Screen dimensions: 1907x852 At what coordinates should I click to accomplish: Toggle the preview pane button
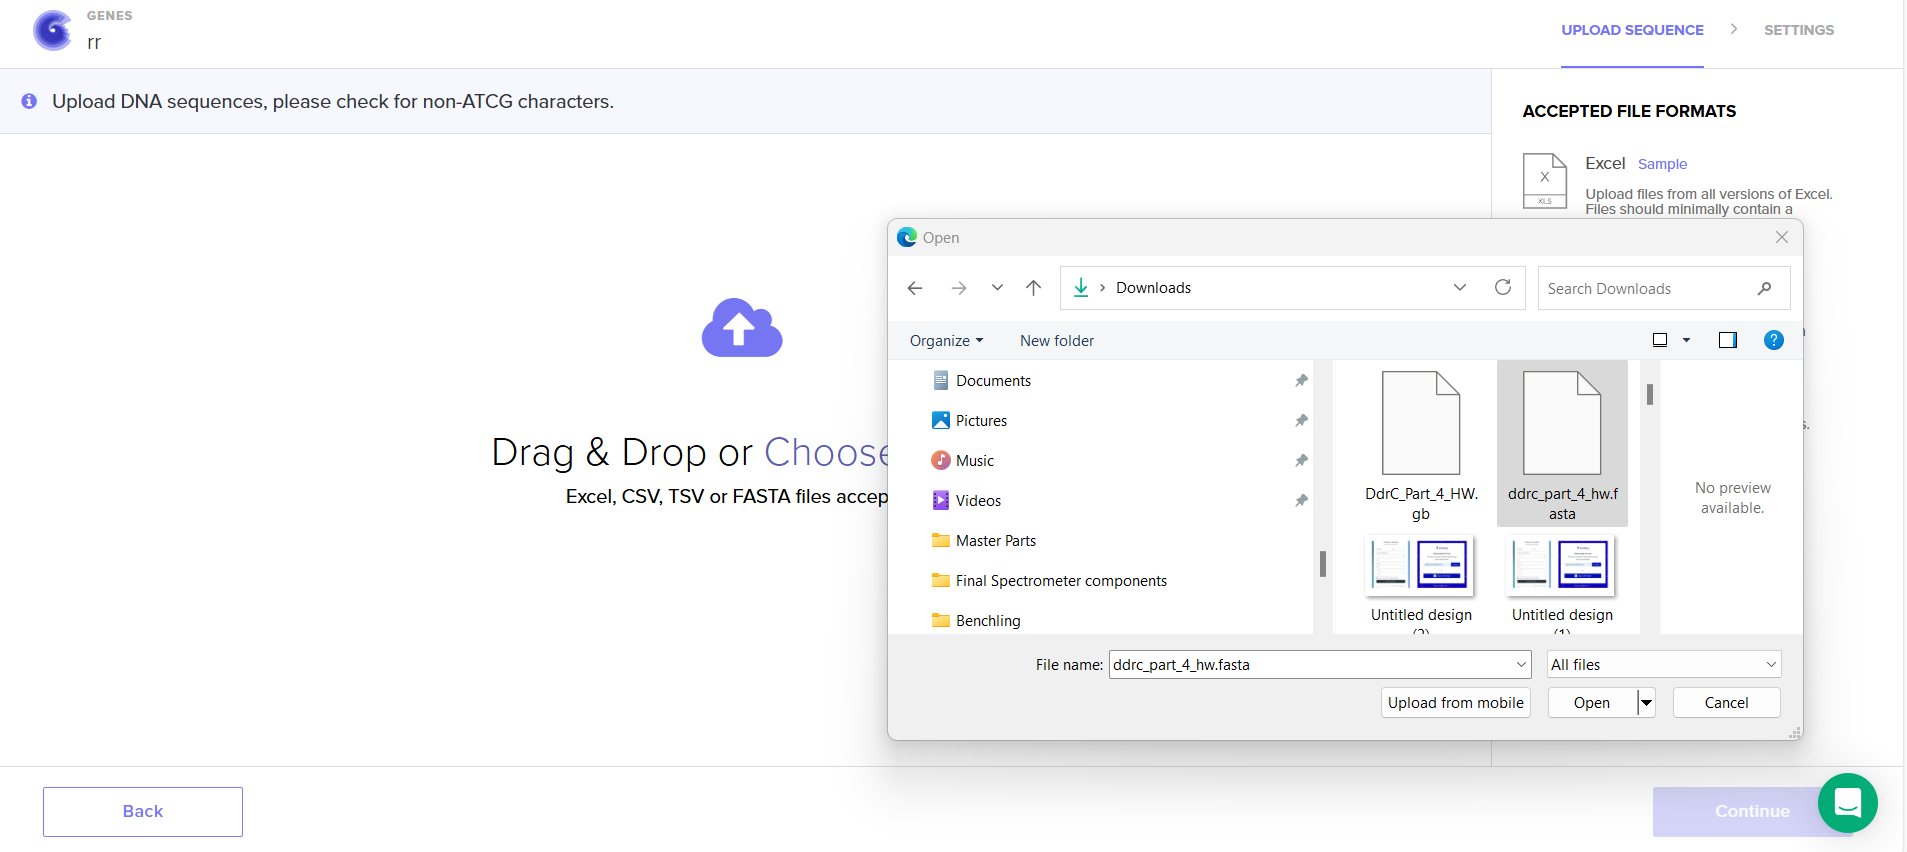(1727, 340)
